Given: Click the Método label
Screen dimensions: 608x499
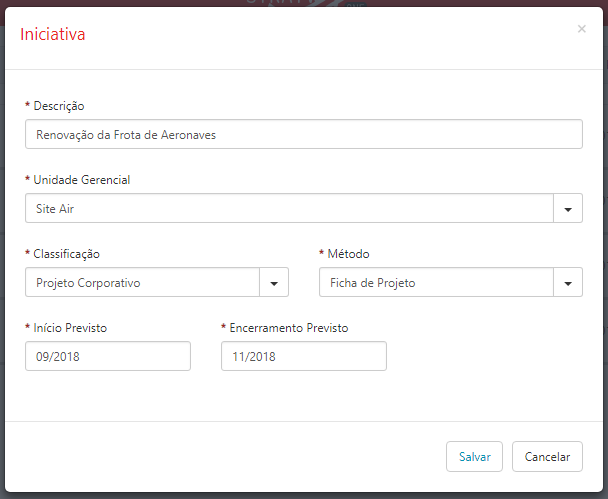Looking at the screenshot, I should (x=348, y=254).
